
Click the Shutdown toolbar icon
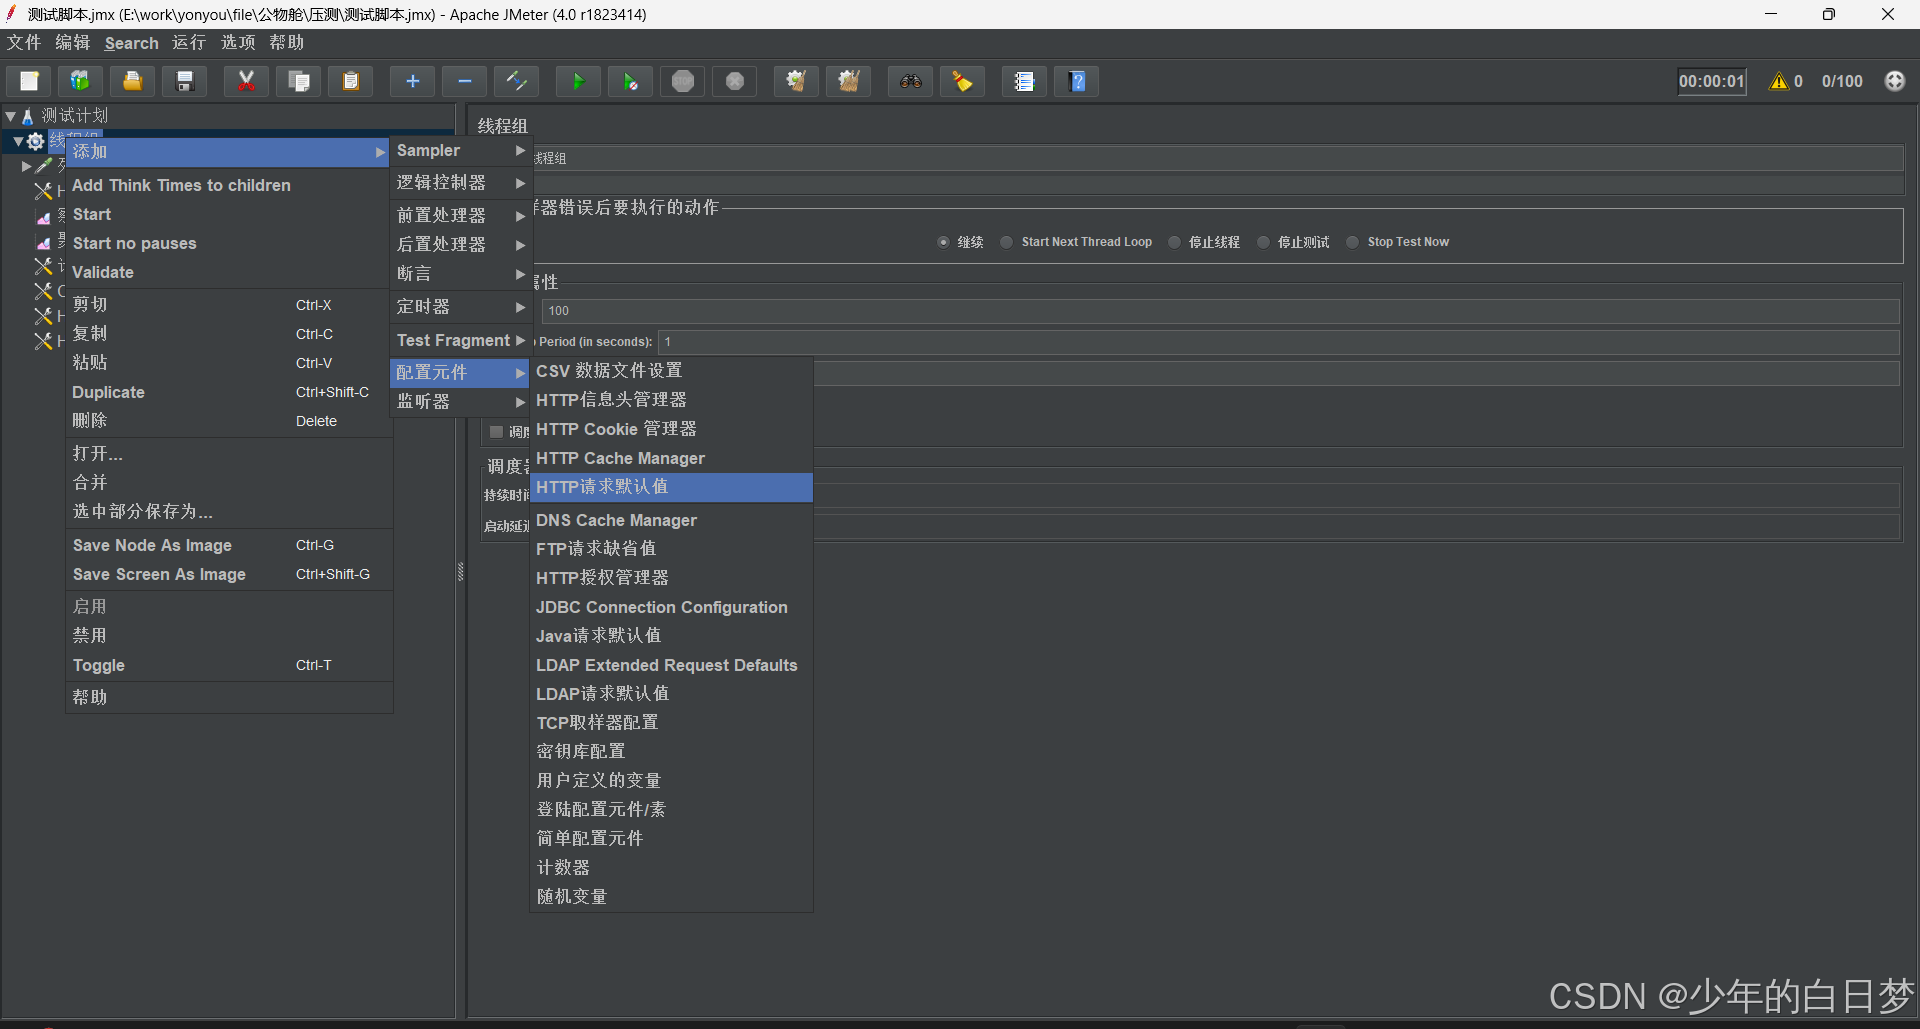click(735, 81)
